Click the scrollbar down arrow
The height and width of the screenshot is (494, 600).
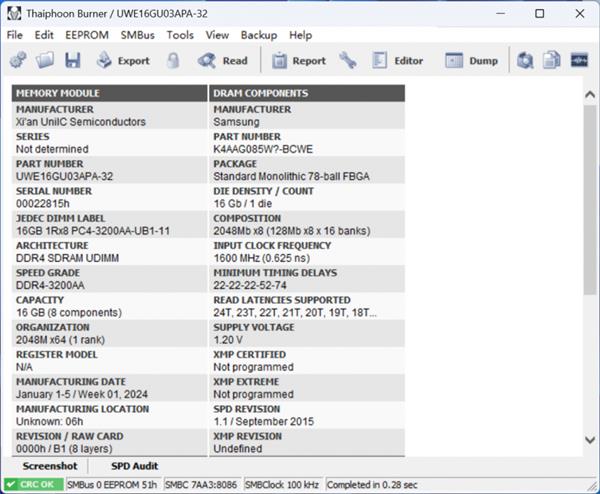590,440
